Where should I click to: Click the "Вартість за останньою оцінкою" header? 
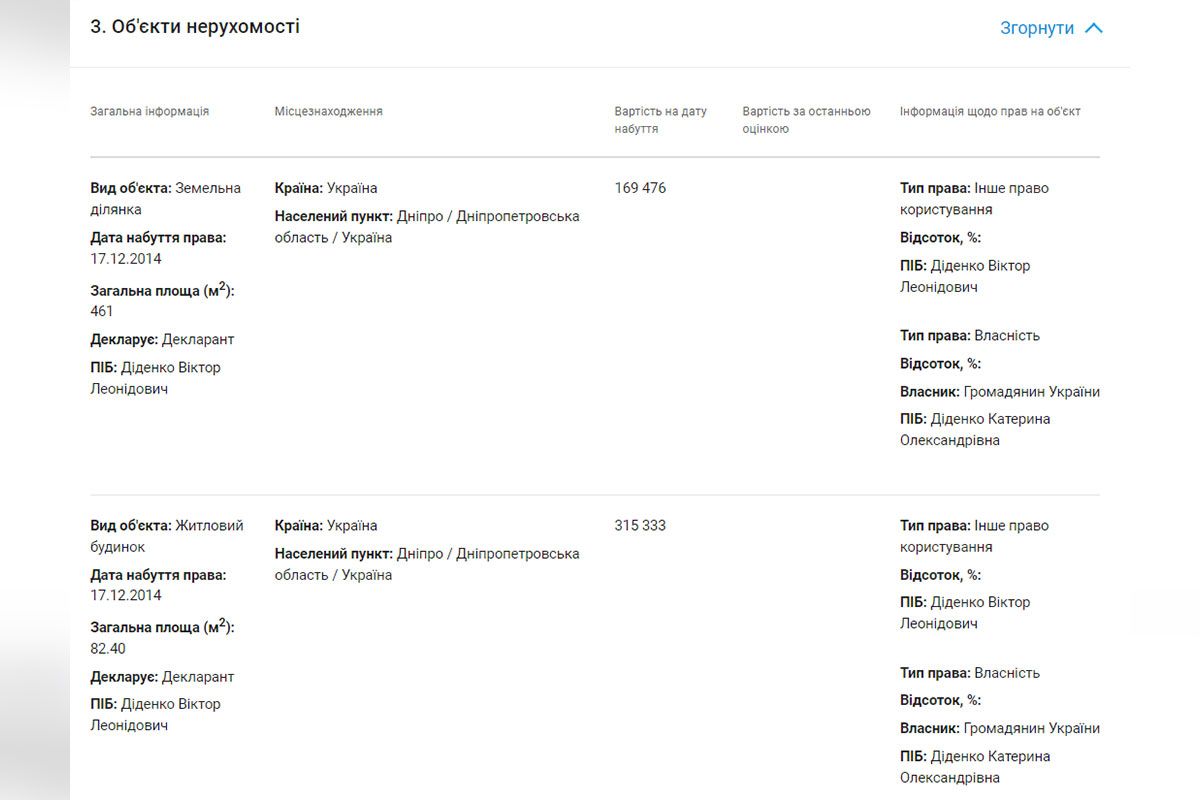806,120
